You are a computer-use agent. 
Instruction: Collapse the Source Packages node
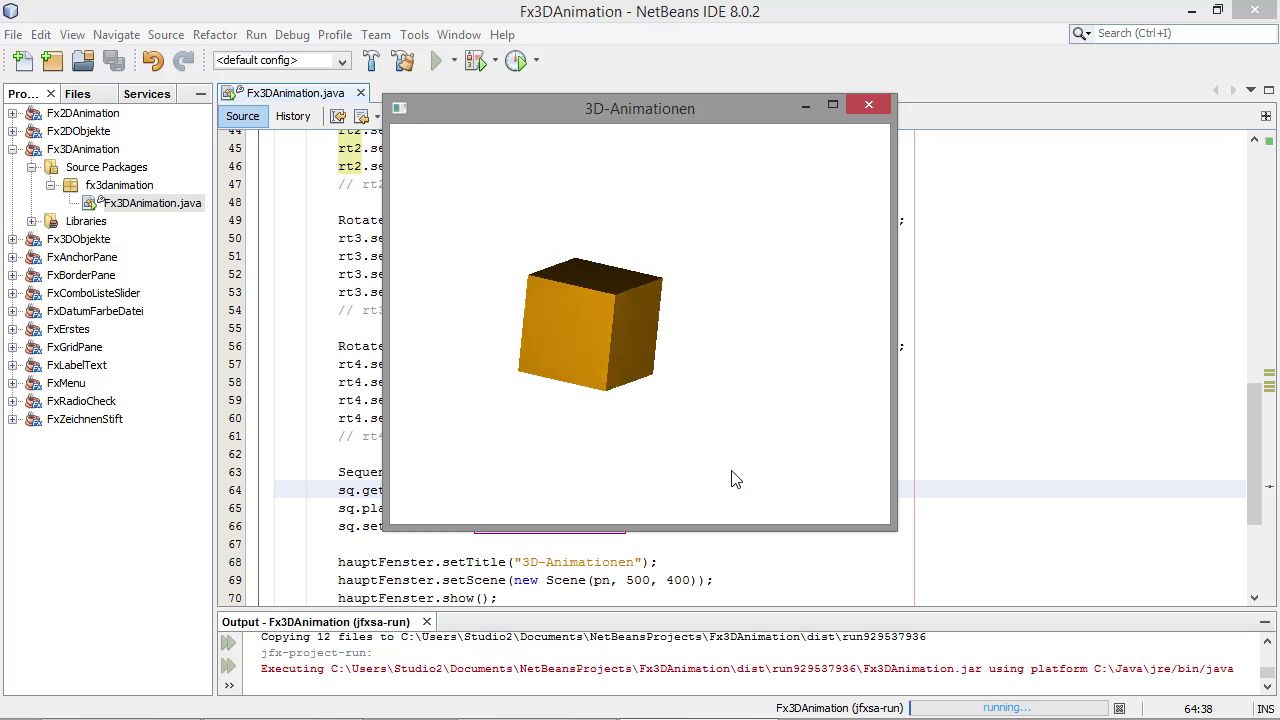pos(31,167)
